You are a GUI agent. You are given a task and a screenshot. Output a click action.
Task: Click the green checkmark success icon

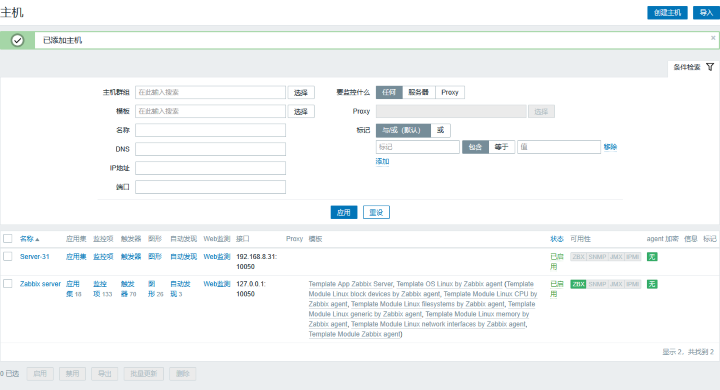pyautogui.click(x=17, y=40)
